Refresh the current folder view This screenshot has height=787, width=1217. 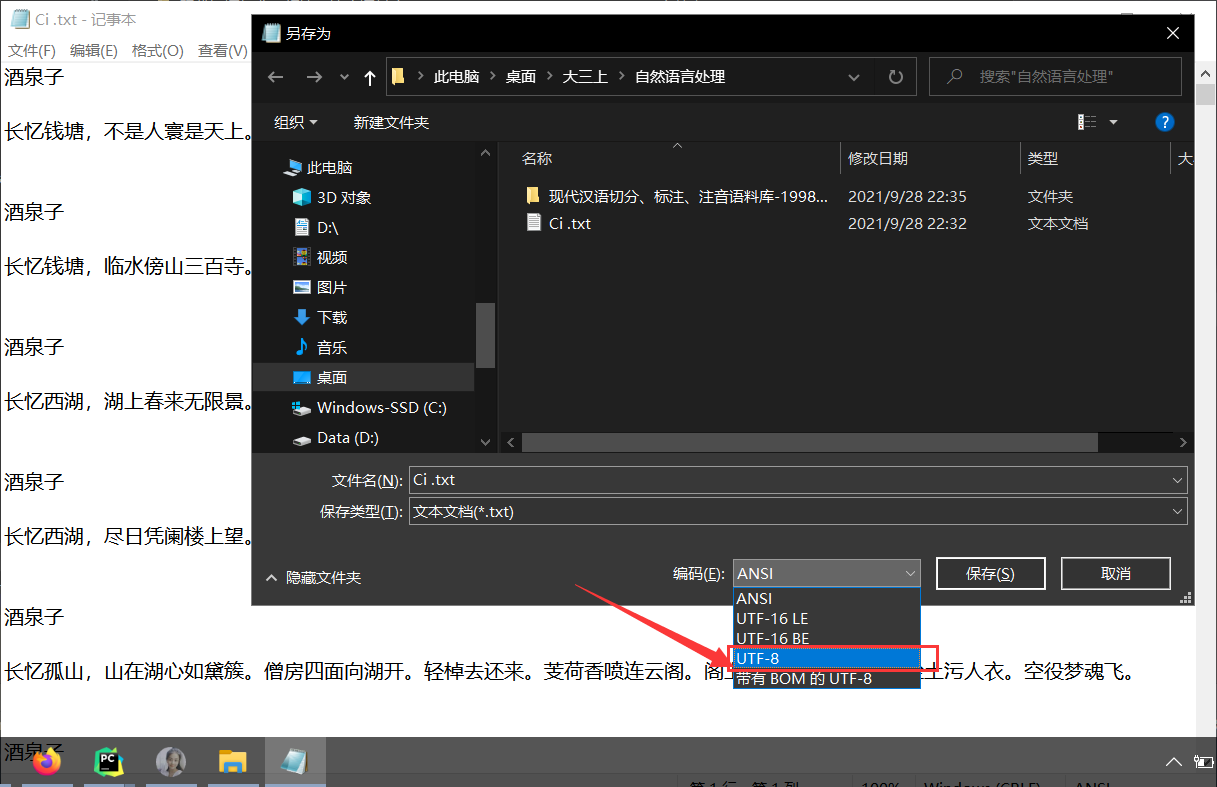coord(896,77)
